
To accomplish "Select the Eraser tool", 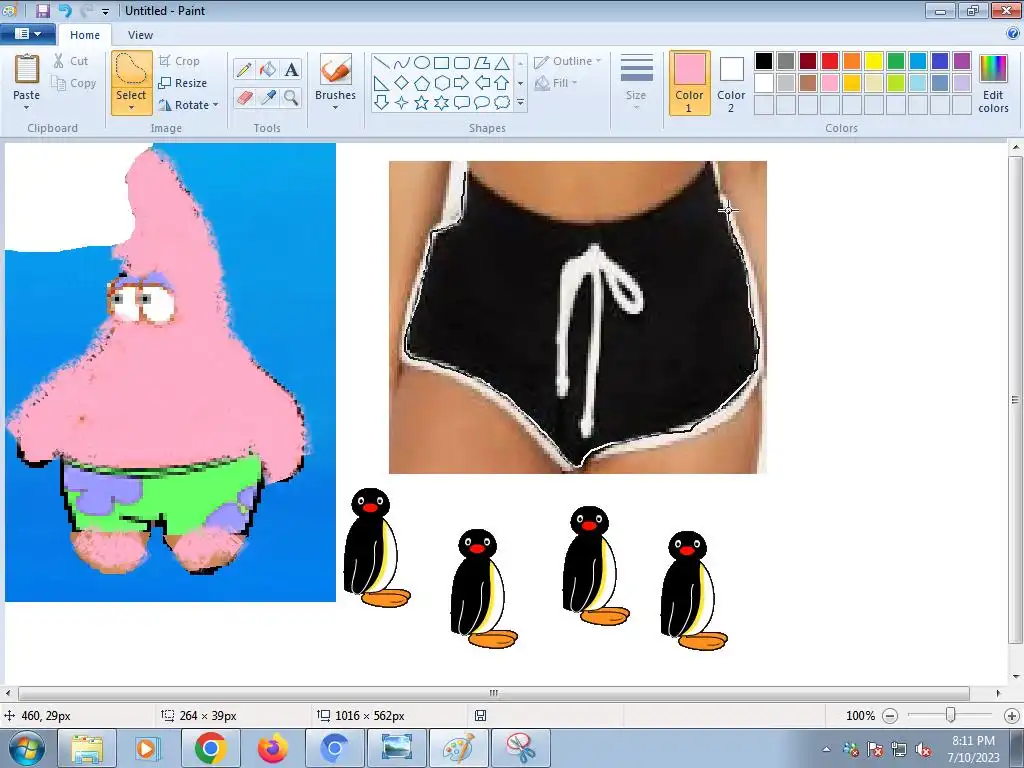I will click(244, 98).
